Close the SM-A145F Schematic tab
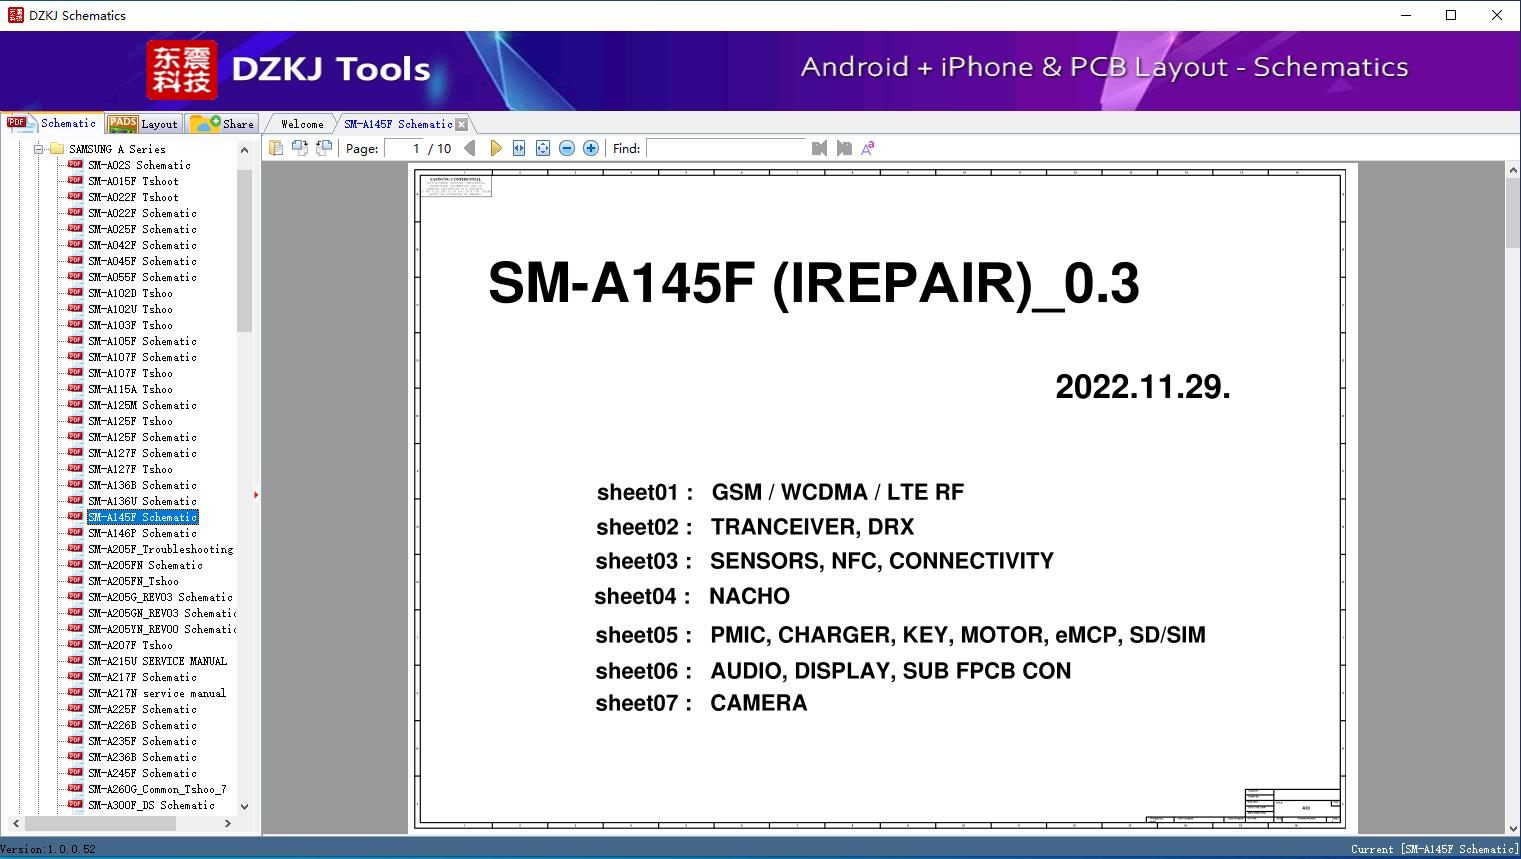Image resolution: width=1521 pixels, height=859 pixels. [x=462, y=124]
